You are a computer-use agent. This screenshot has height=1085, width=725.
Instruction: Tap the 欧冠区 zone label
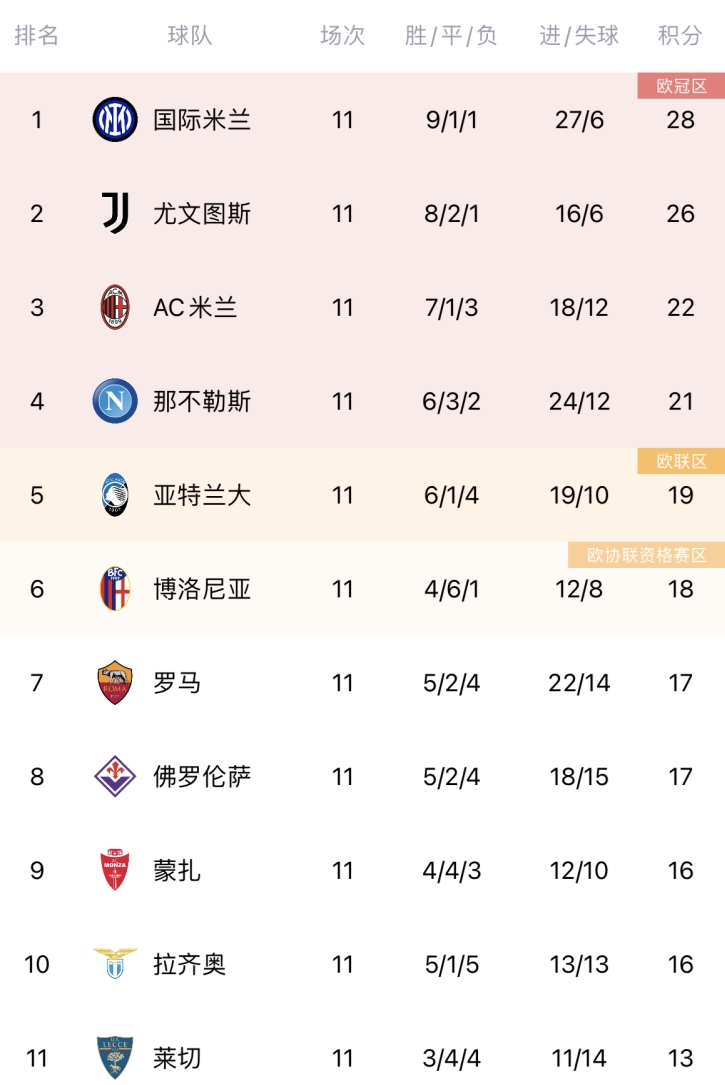681,86
